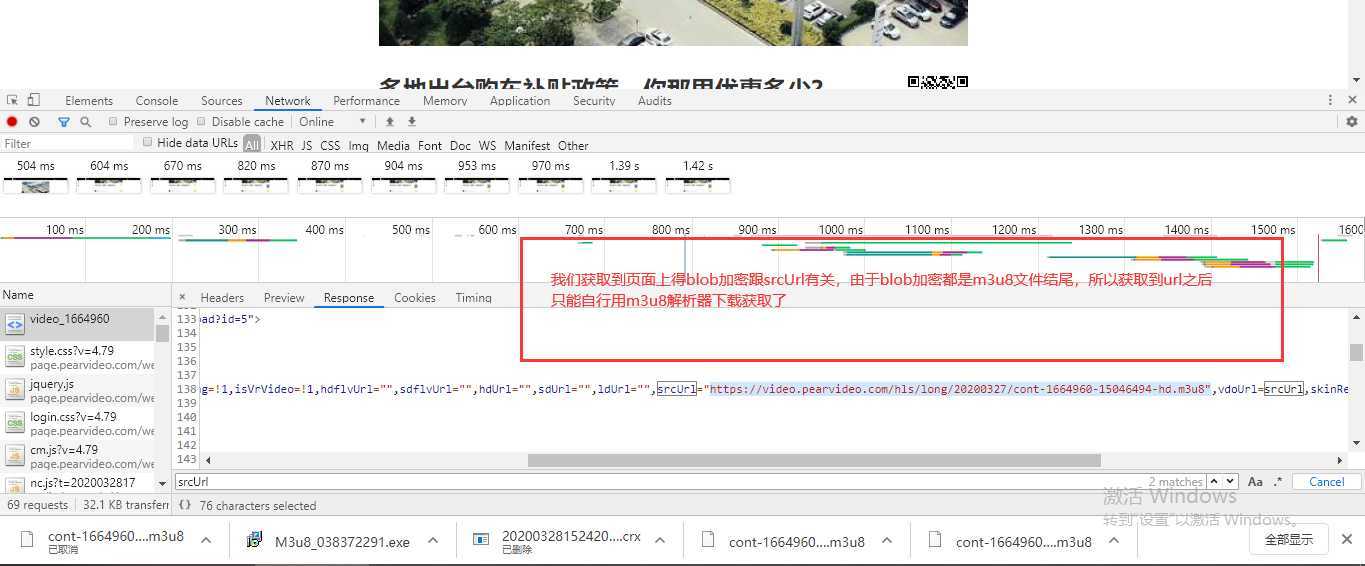Open DevTools more options menu

pyautogui.click(x=1330, y=100)
